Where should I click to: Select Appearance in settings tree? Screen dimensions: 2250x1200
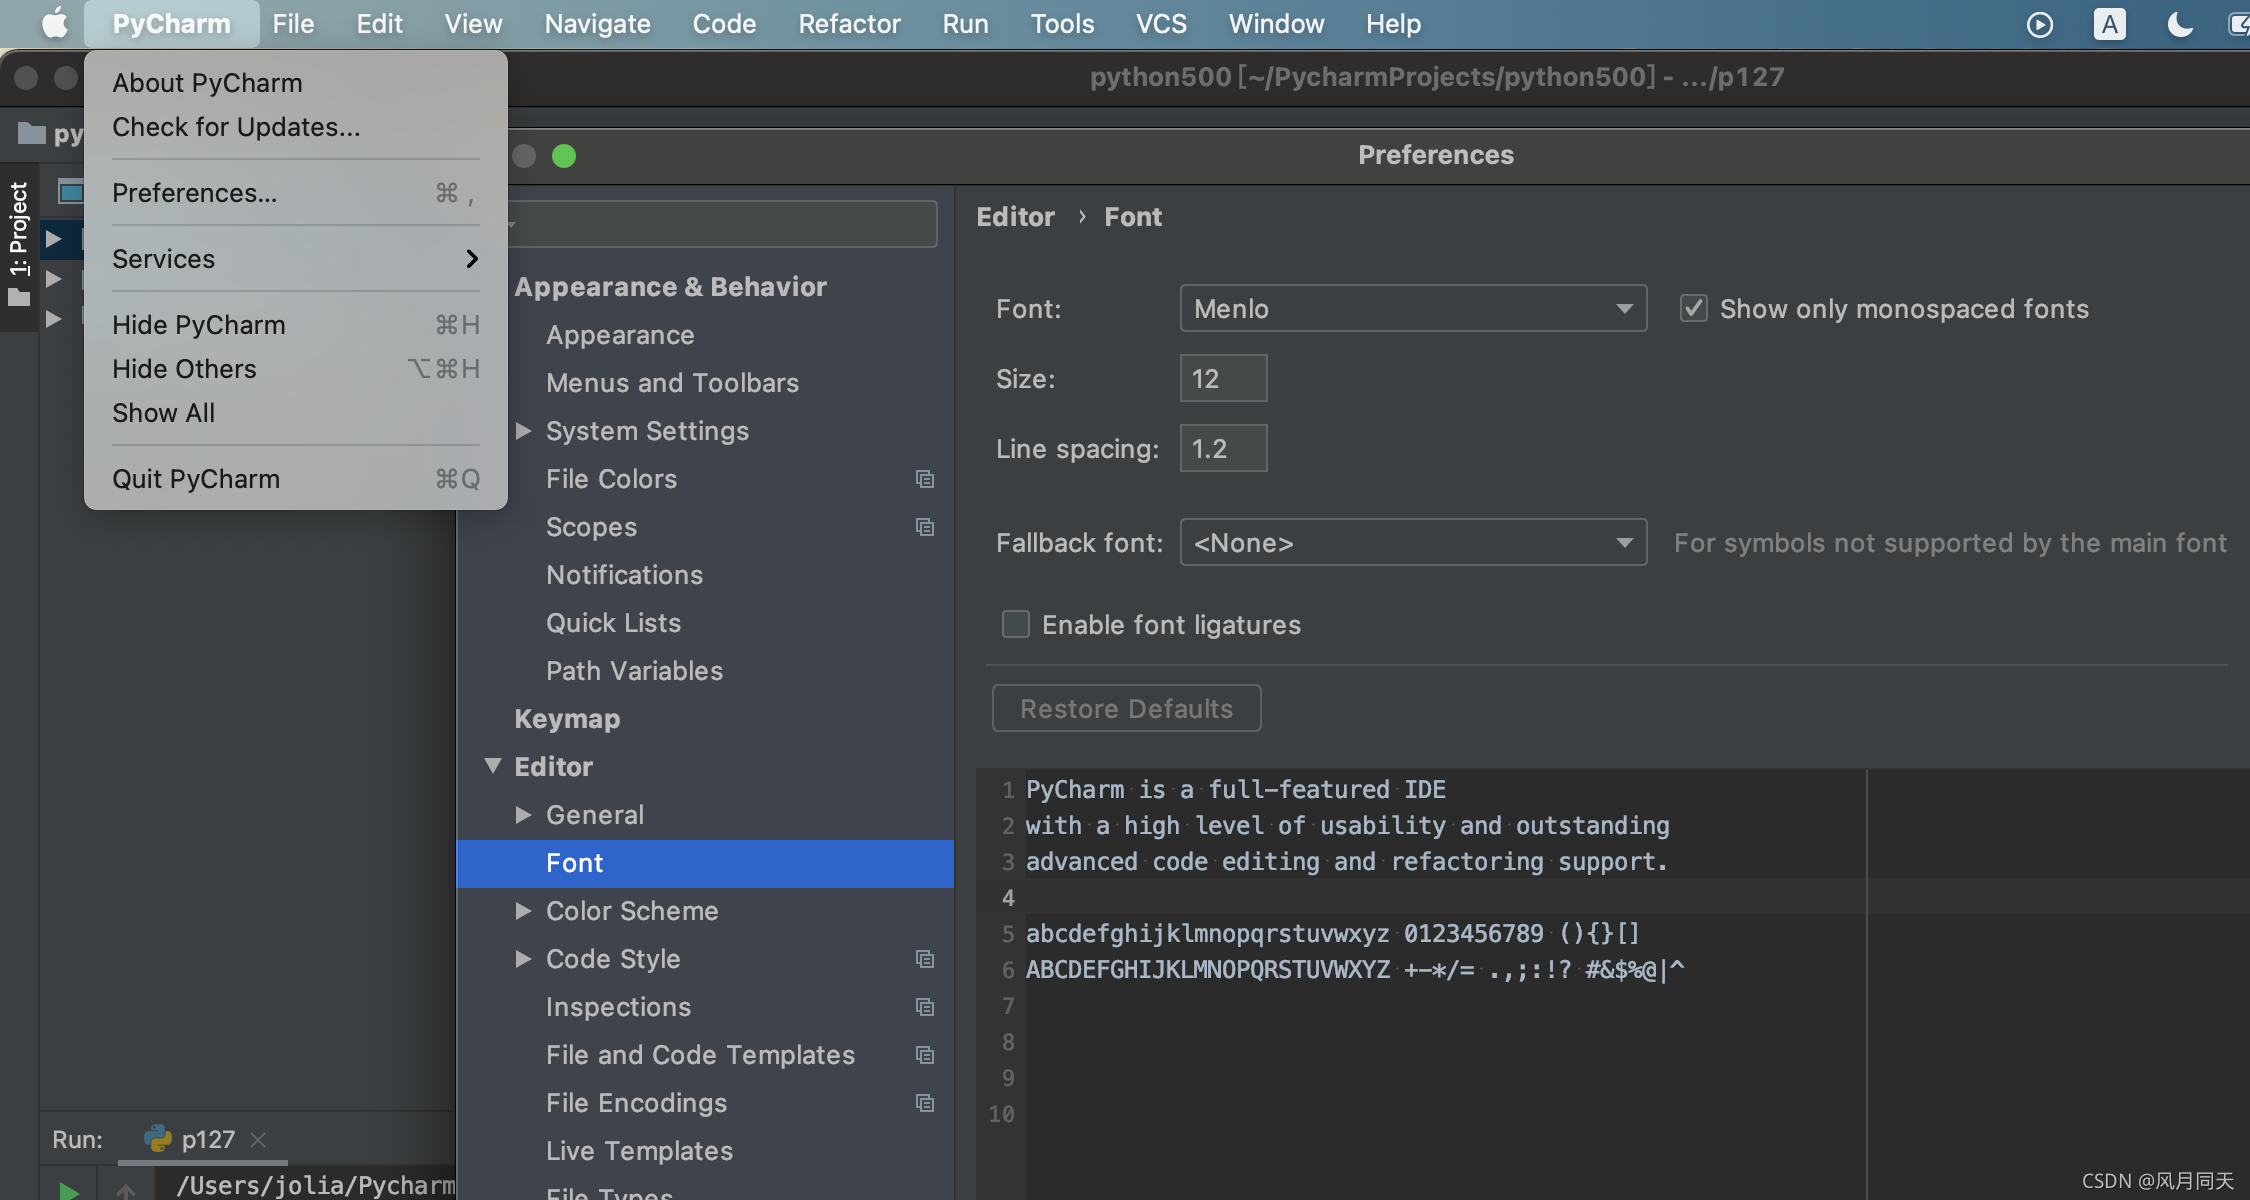point(620,335)
